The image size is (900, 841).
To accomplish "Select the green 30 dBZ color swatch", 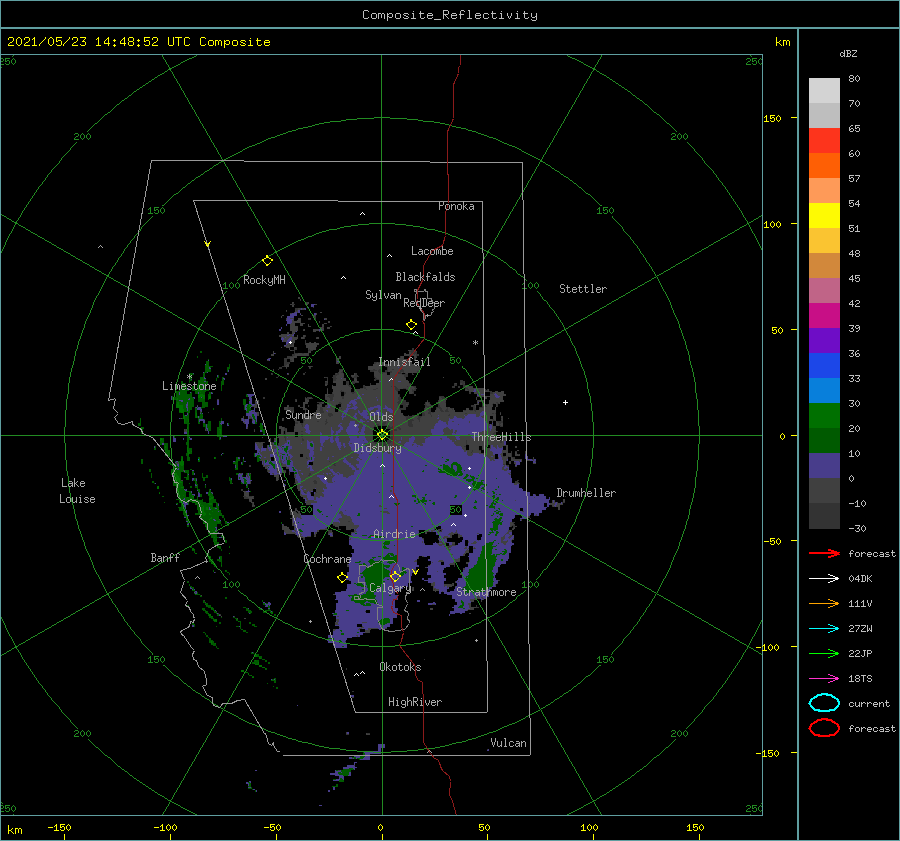I will (824, 415).
